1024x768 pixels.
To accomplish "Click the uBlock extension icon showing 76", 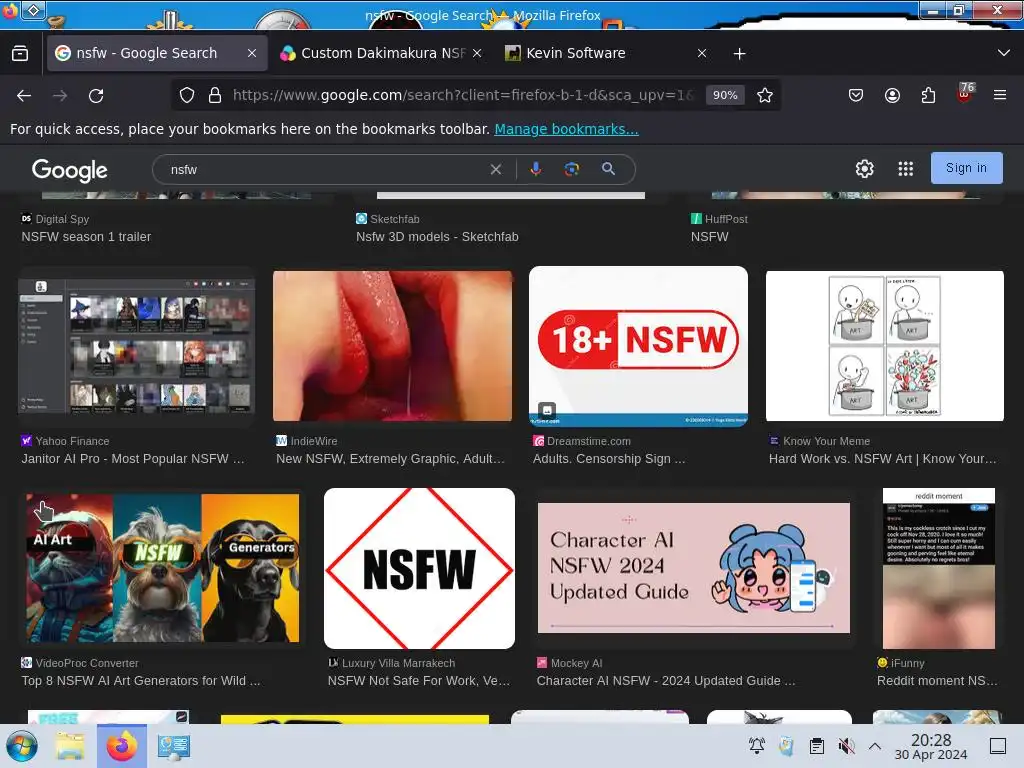I will pos(965,93).
